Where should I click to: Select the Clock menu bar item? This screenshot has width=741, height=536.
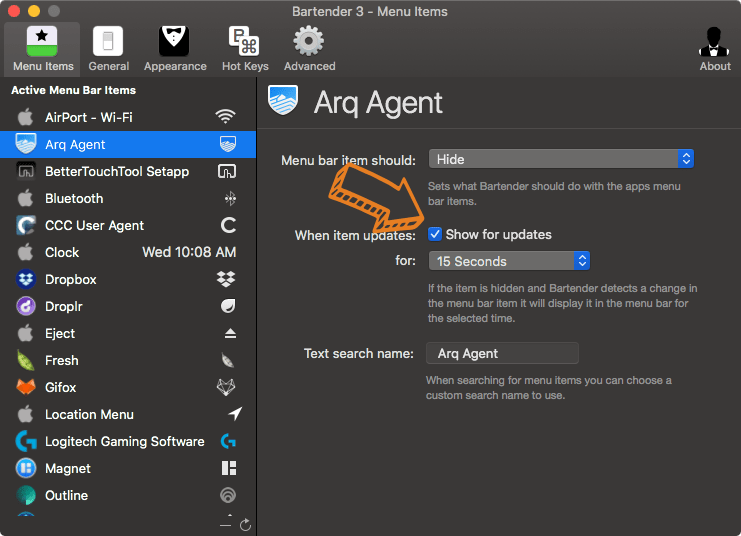tap(128, 252)
